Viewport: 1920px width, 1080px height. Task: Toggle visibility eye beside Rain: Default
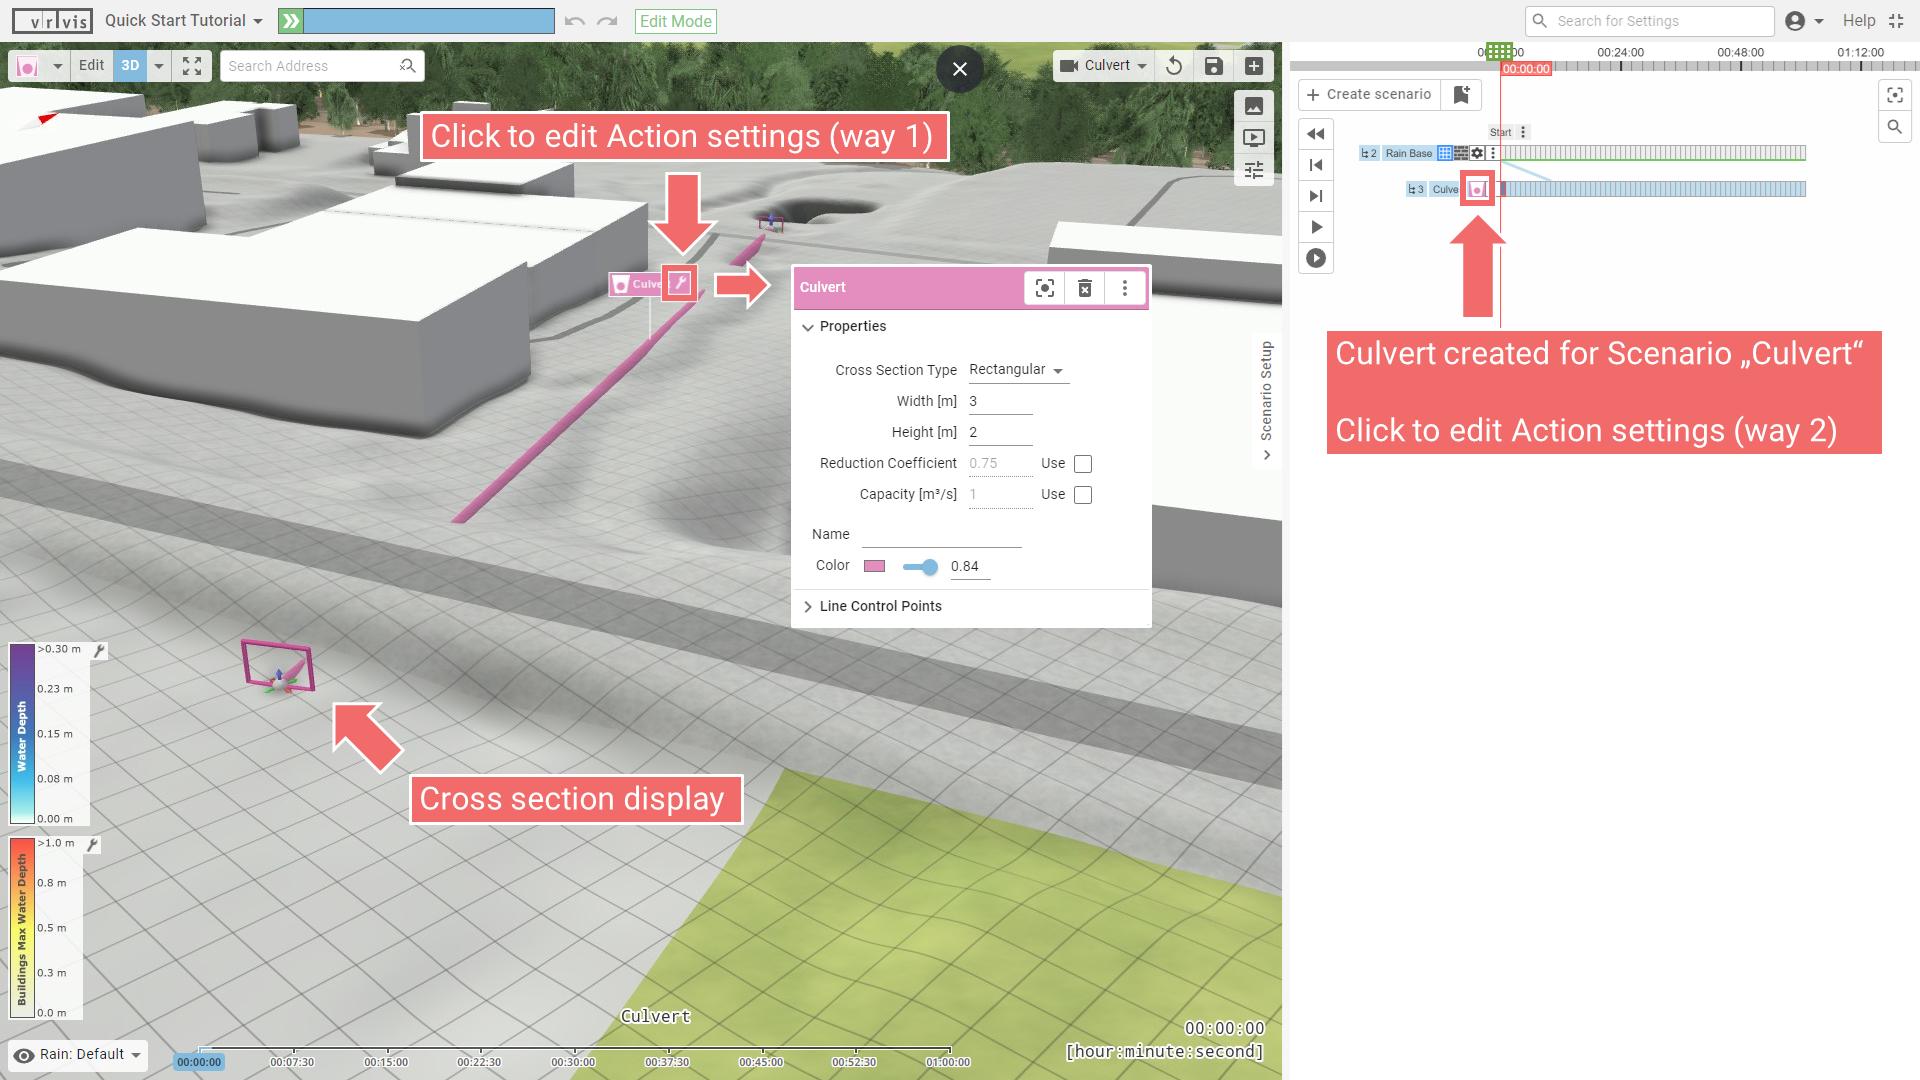(22, 1054)
